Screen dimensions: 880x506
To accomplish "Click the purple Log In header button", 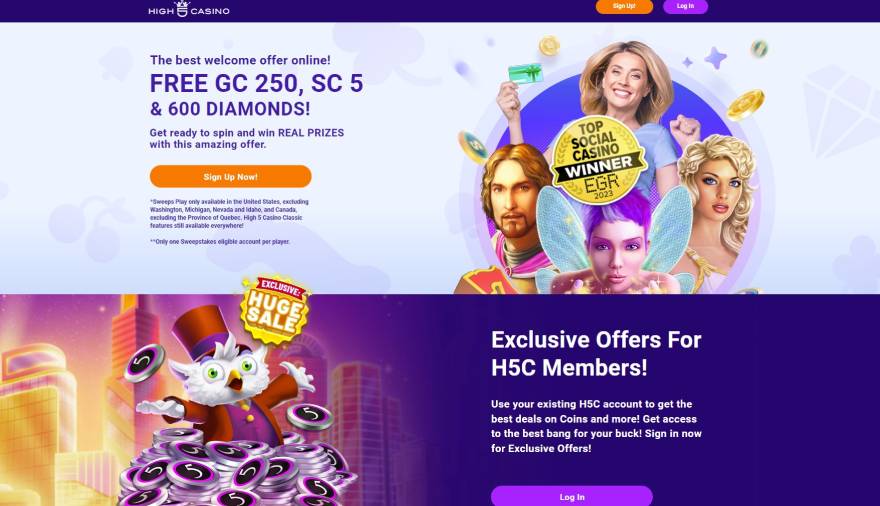I will coord(685,6).
